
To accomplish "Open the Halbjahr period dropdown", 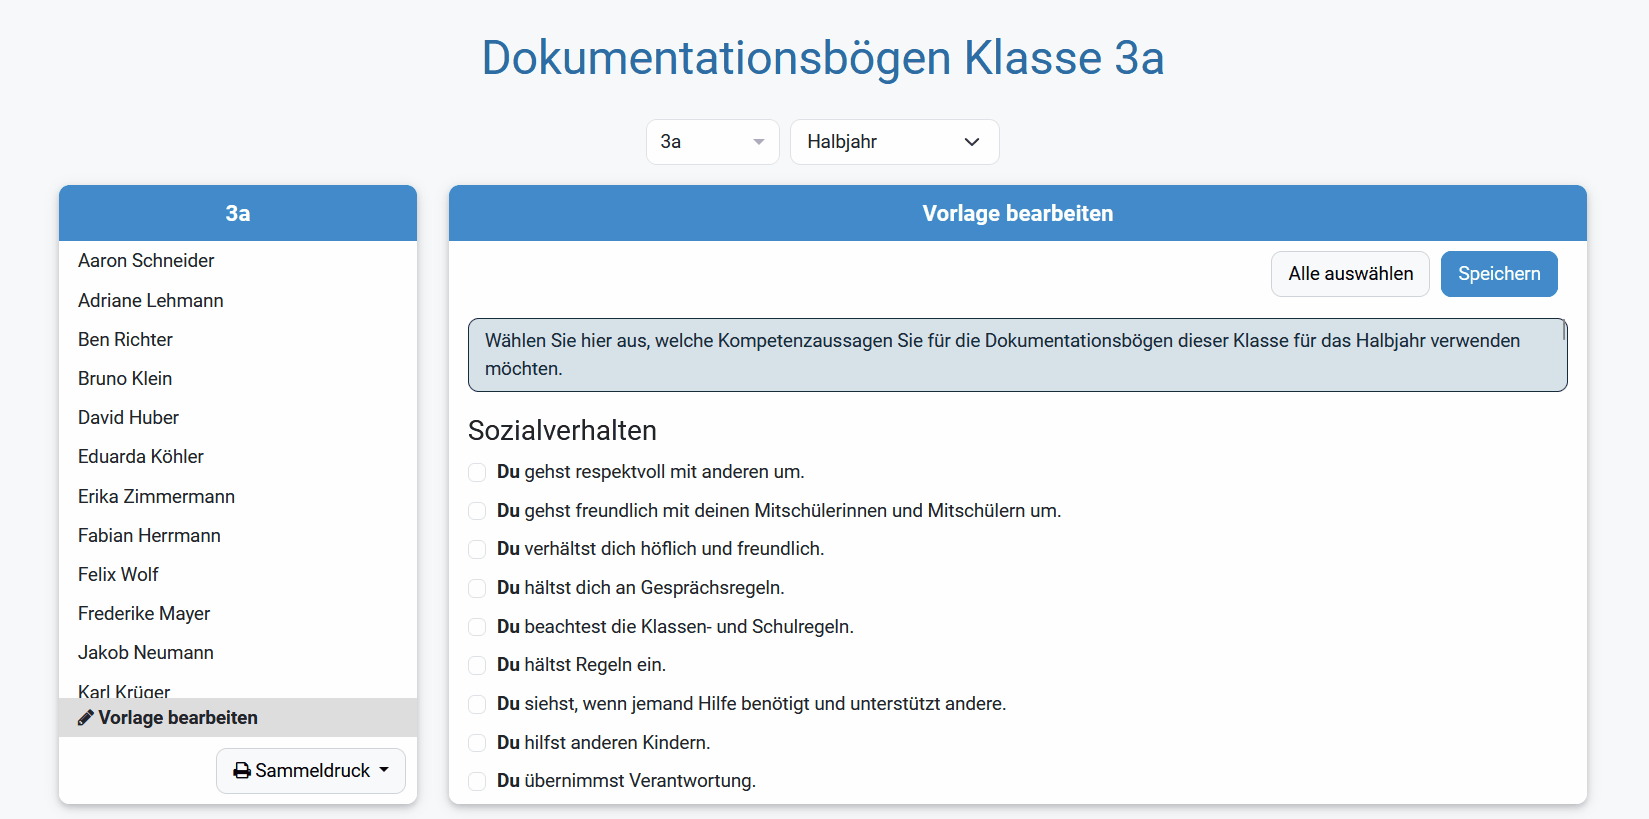I will (894, 142).
